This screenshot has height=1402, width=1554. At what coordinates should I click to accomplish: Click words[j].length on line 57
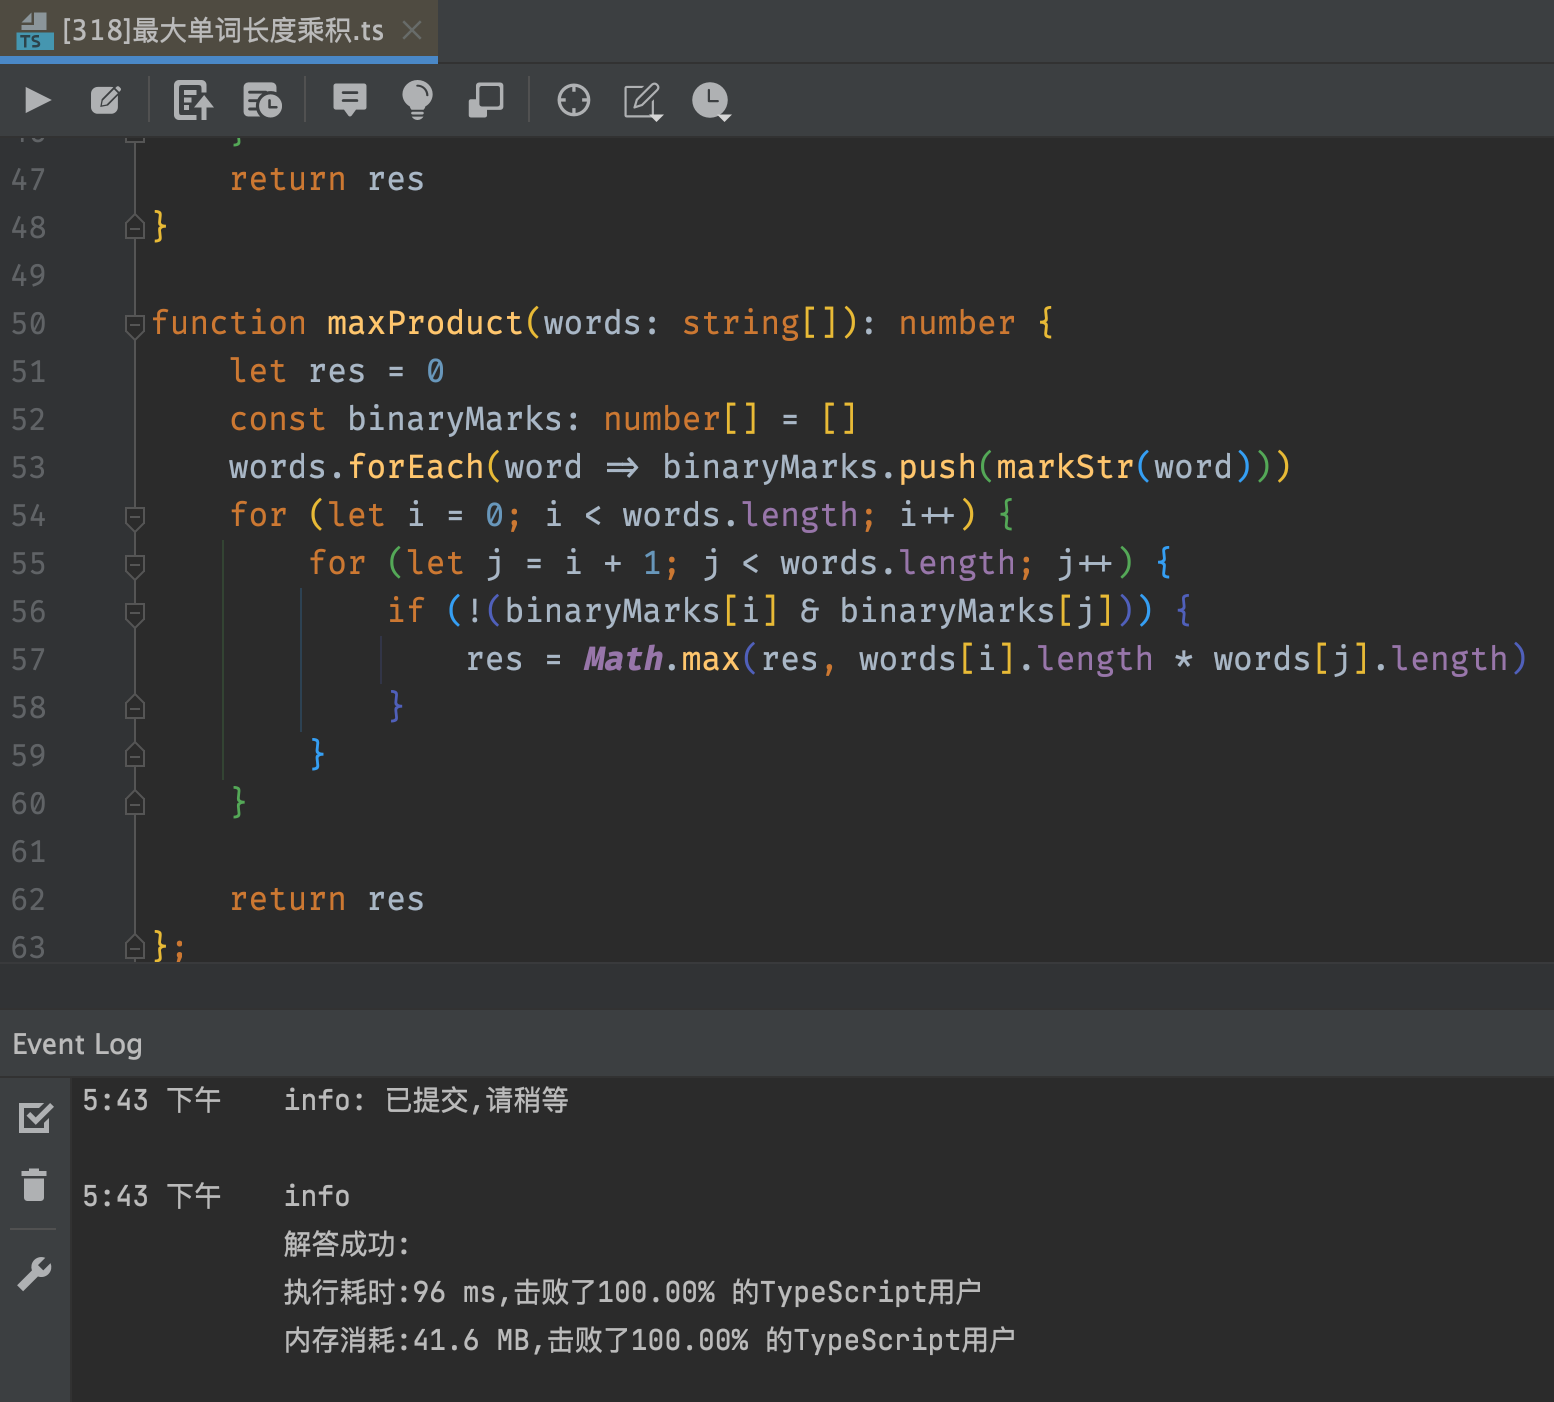[1361, 659]
